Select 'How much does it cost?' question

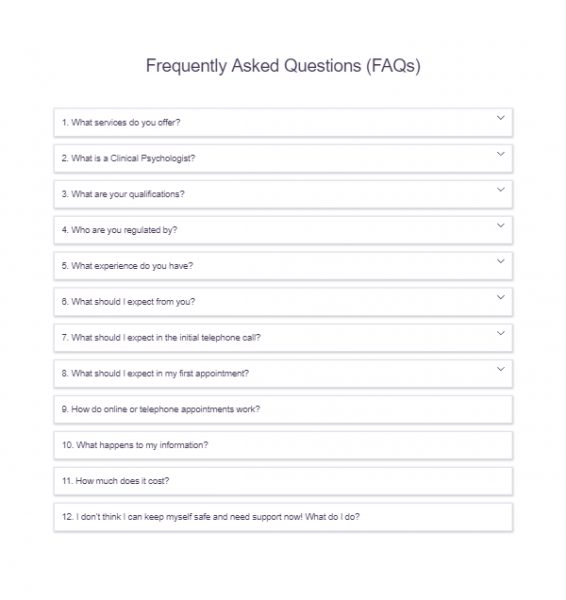(x=283, y=481)
